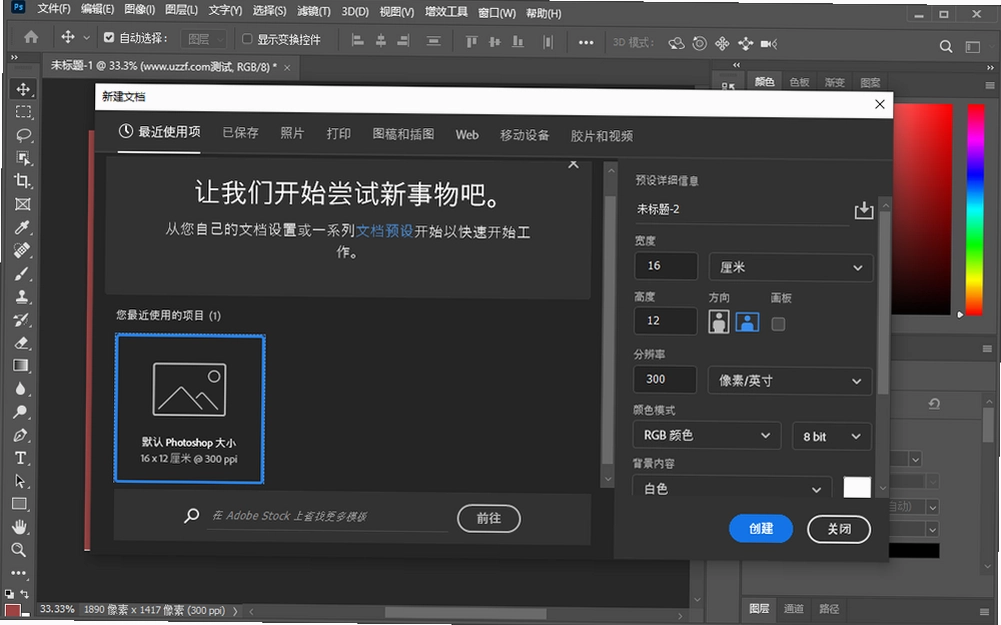Click the 宽度 width input field
This screenshot has height=625, width=1001.
click(666, 266)
